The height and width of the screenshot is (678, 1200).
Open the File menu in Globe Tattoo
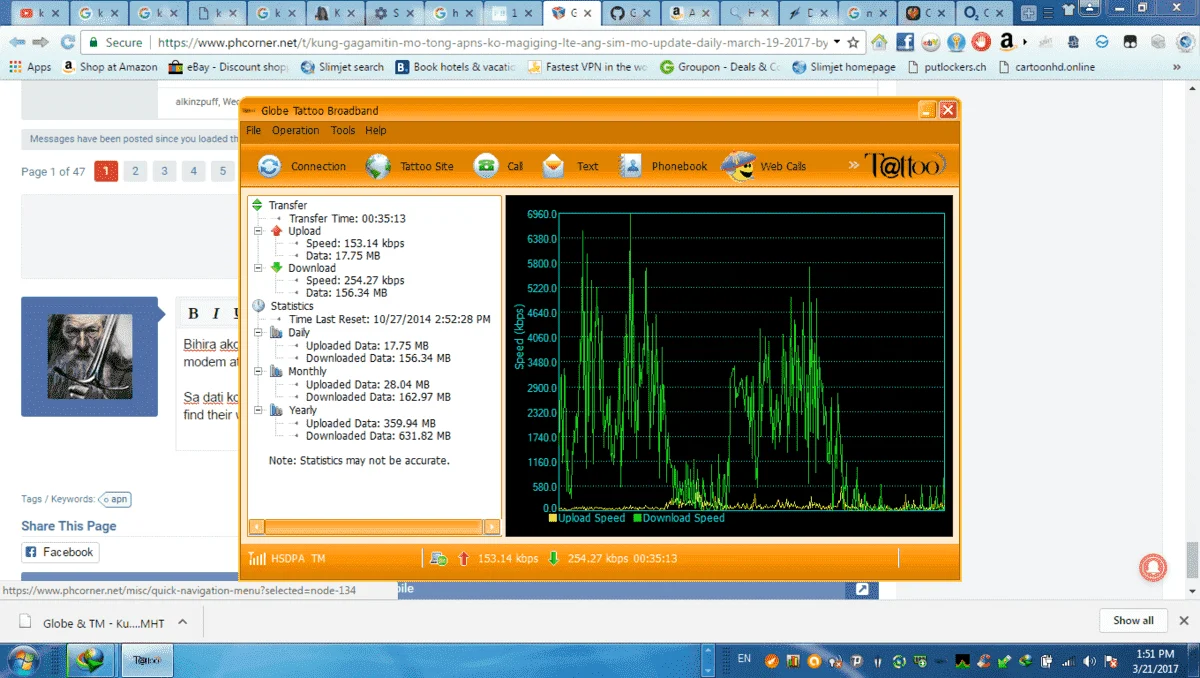[x=253, y=130]
